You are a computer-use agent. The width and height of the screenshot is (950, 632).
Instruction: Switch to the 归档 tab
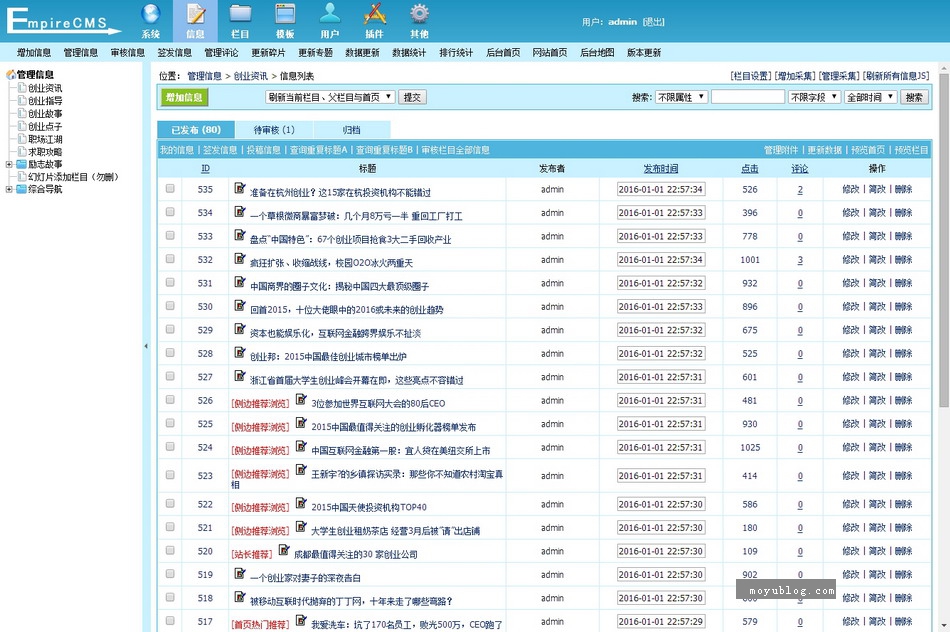[351, 130]
